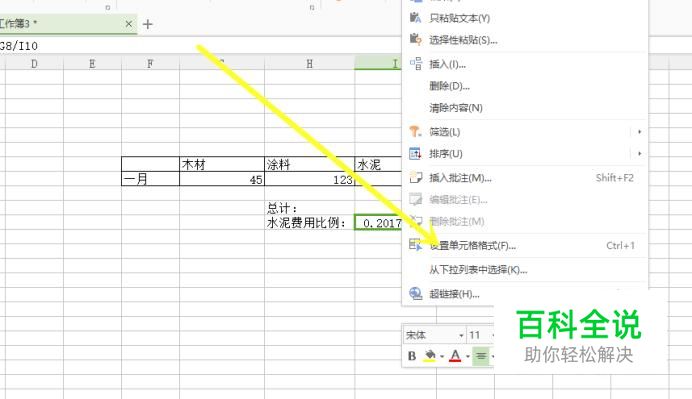
Task: Close the 工作簿3 tab
Action: click(x=128, y=24)
